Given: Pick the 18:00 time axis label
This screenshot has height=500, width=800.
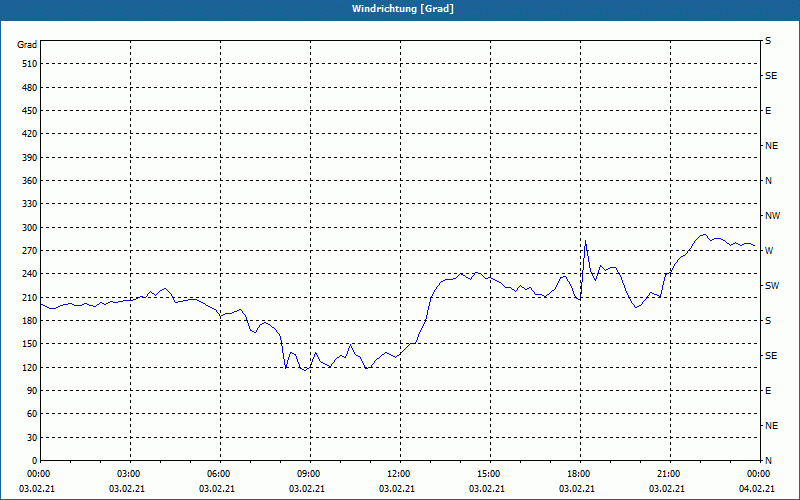Looking at the screenshot, I should tap(577, 474).
